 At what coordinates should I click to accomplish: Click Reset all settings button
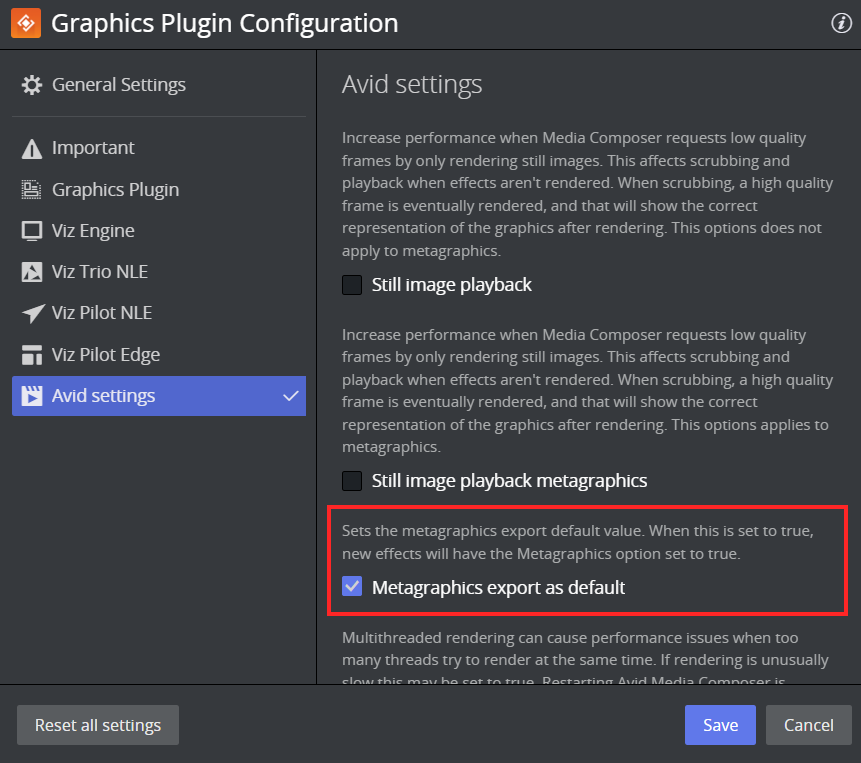click(98, 725)
